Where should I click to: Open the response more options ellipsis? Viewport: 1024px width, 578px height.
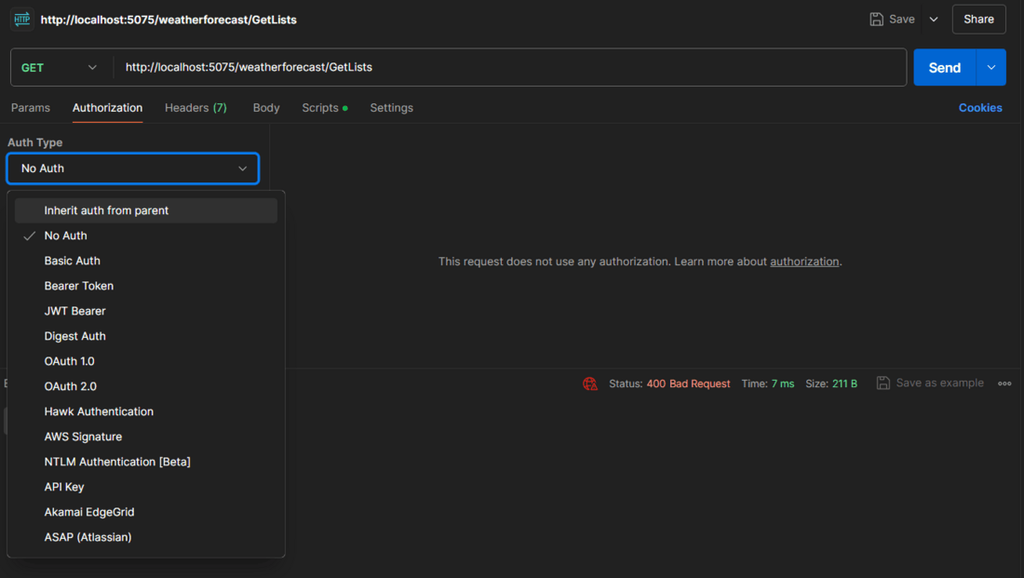pyautogui.click(x=1004, y=383)
